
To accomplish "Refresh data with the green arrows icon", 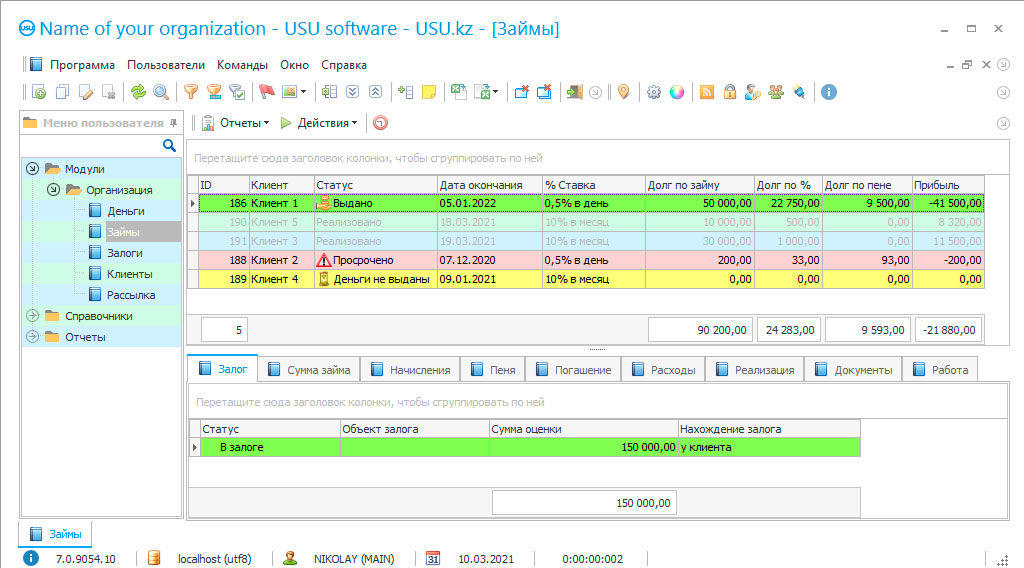I will tap(138, 92).
